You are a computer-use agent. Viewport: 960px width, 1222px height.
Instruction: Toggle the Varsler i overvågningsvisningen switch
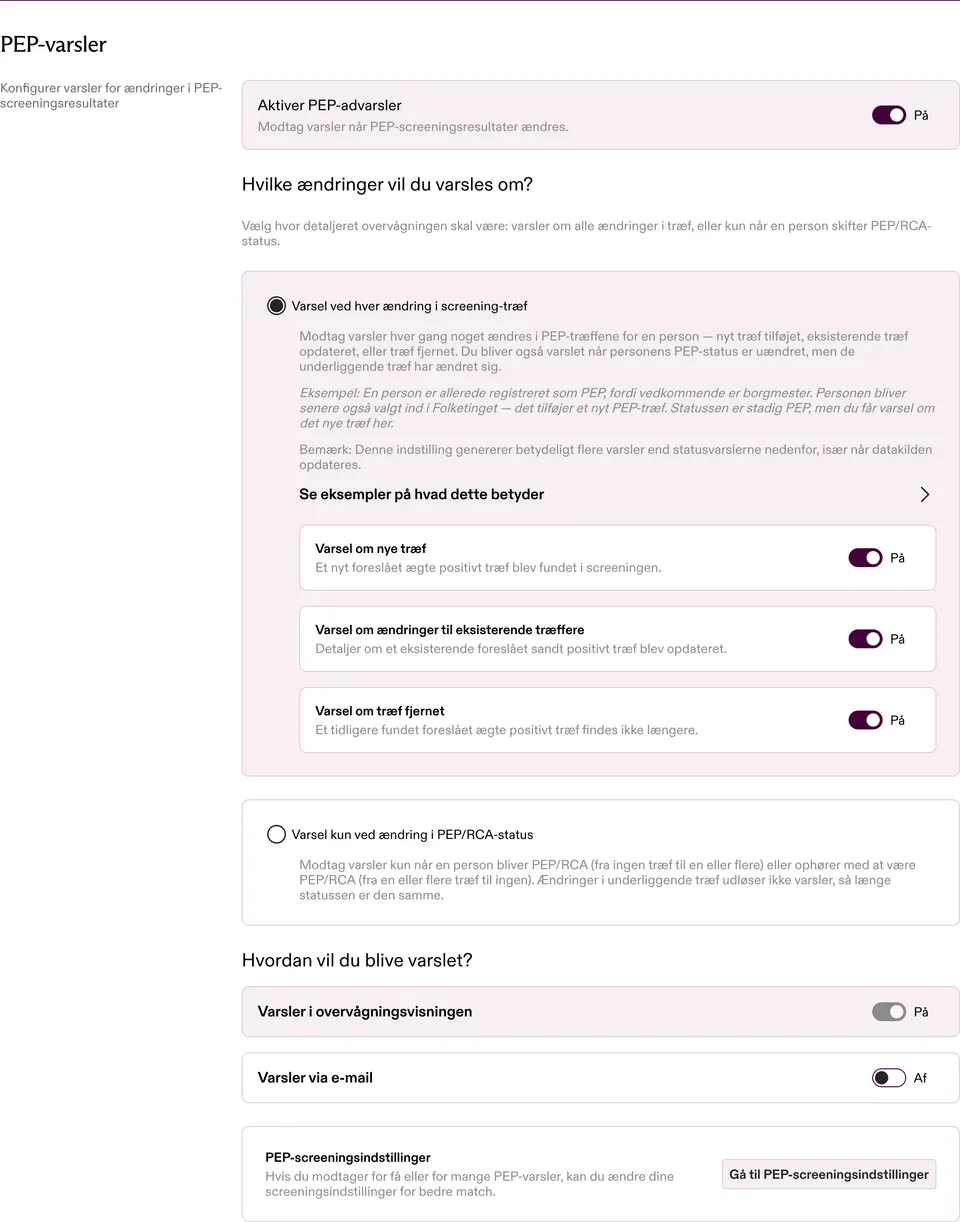coord(889,1012)
